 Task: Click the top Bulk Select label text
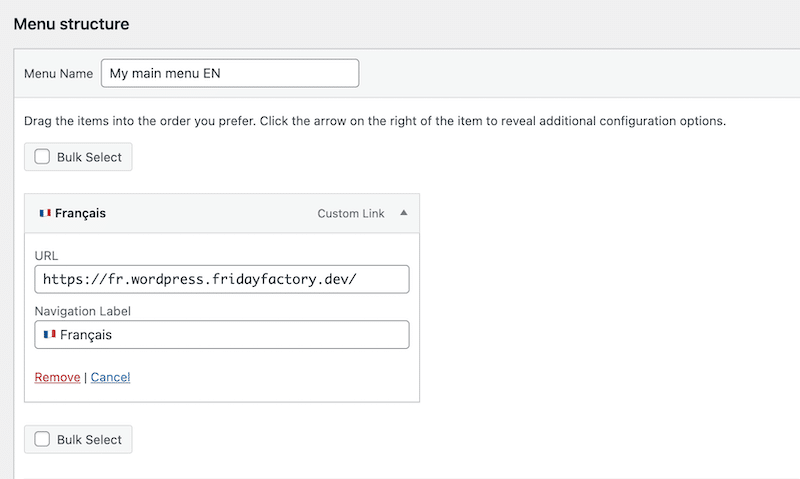(89, 157)
